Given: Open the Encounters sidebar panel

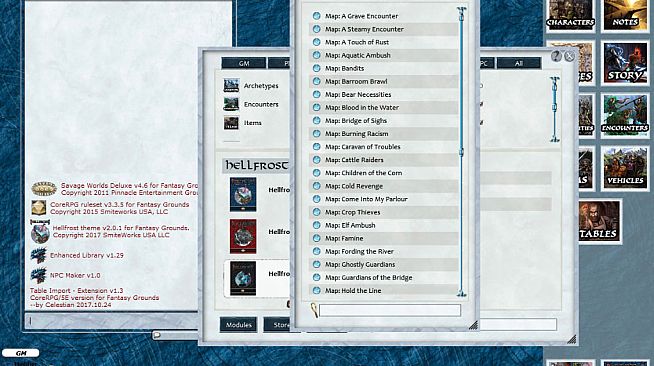Looking at the screenshot, I should point(625,115).
